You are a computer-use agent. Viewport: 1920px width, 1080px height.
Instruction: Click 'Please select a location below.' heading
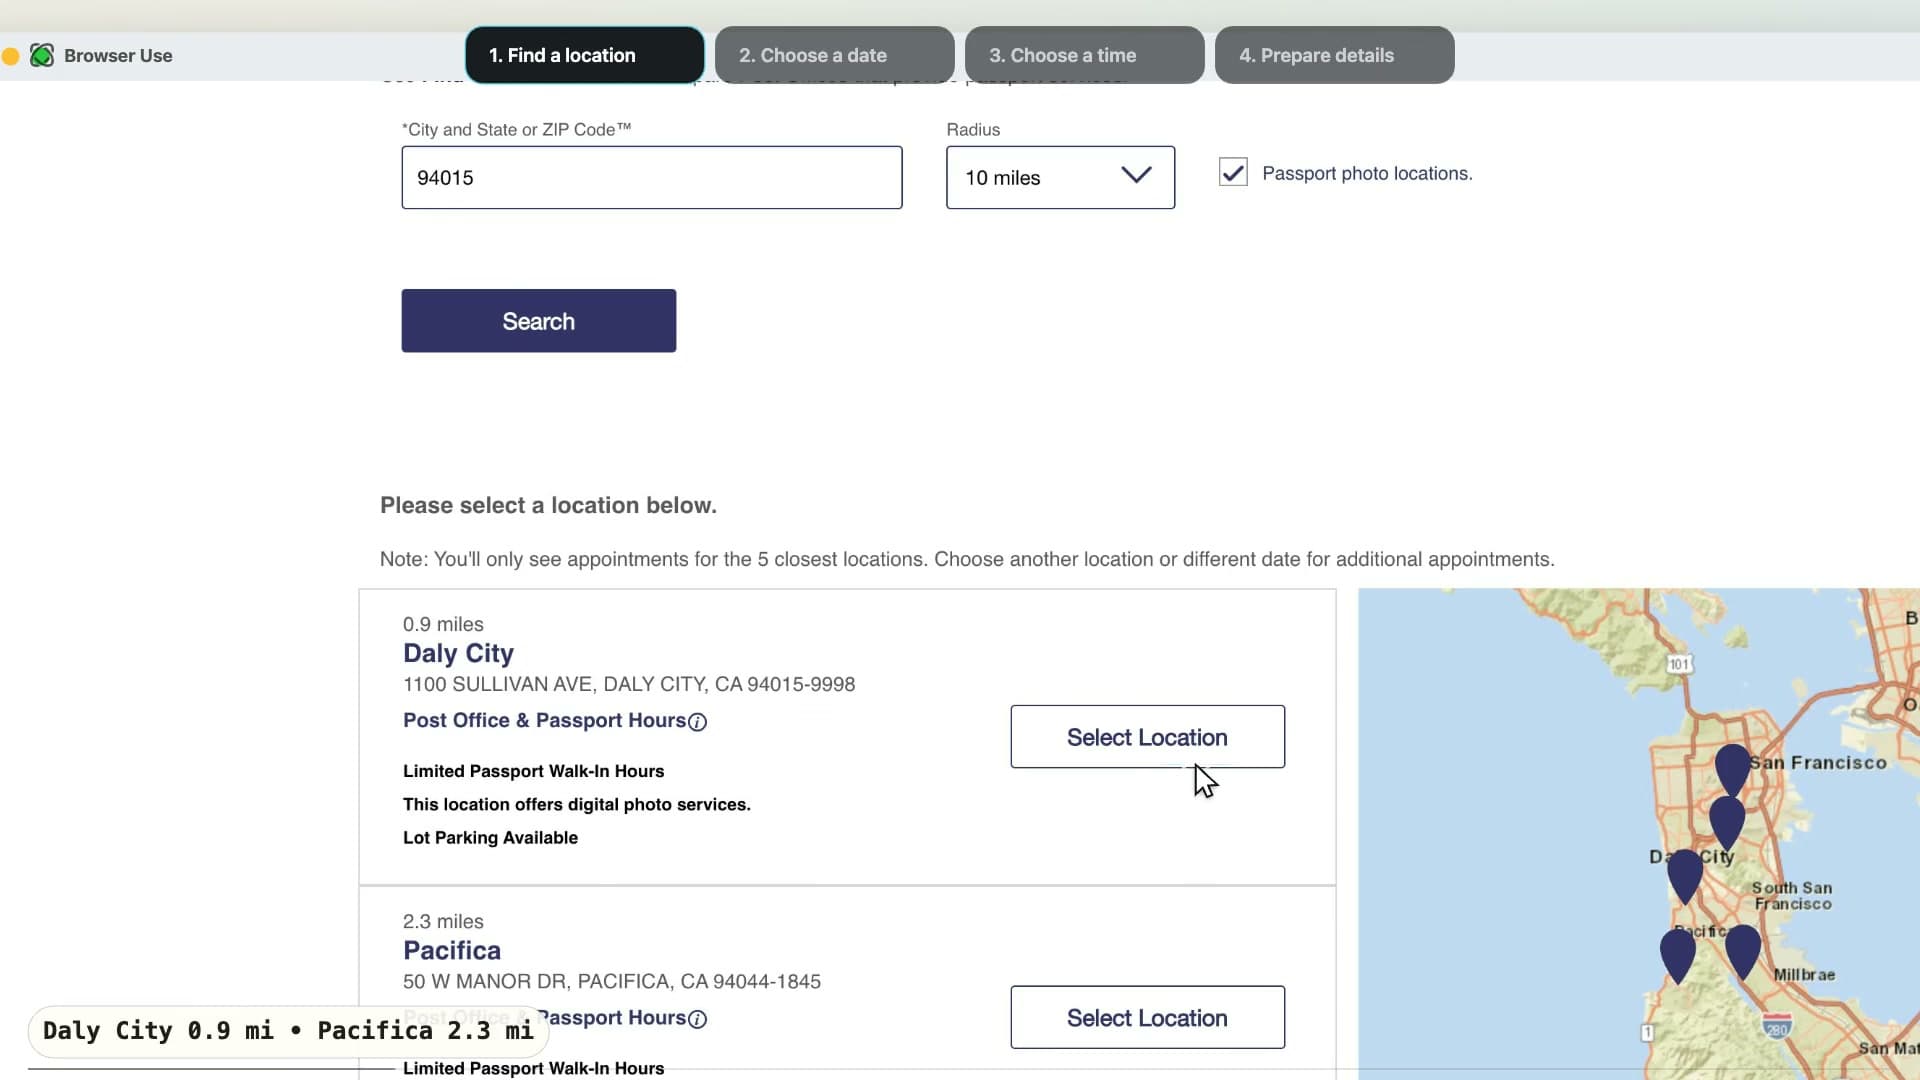(548, 505)
